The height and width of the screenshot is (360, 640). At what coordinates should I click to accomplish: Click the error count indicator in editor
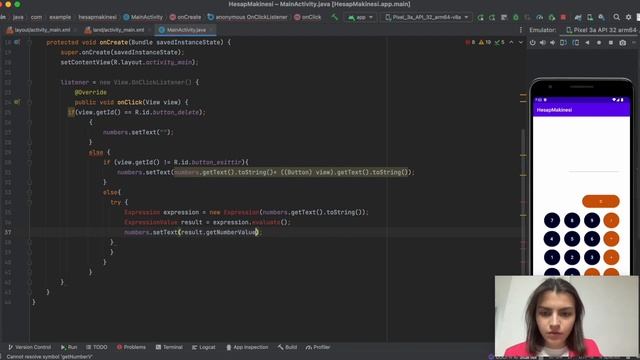(x=470, y=42)
